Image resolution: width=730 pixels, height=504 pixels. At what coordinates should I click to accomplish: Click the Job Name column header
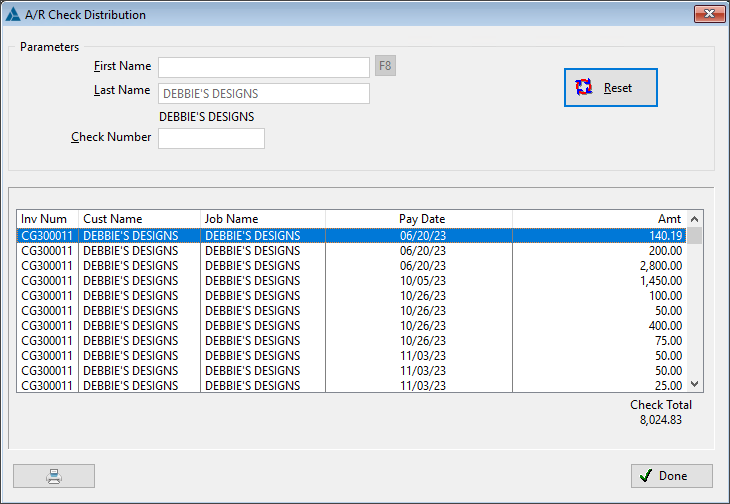[x=263, y=219]
